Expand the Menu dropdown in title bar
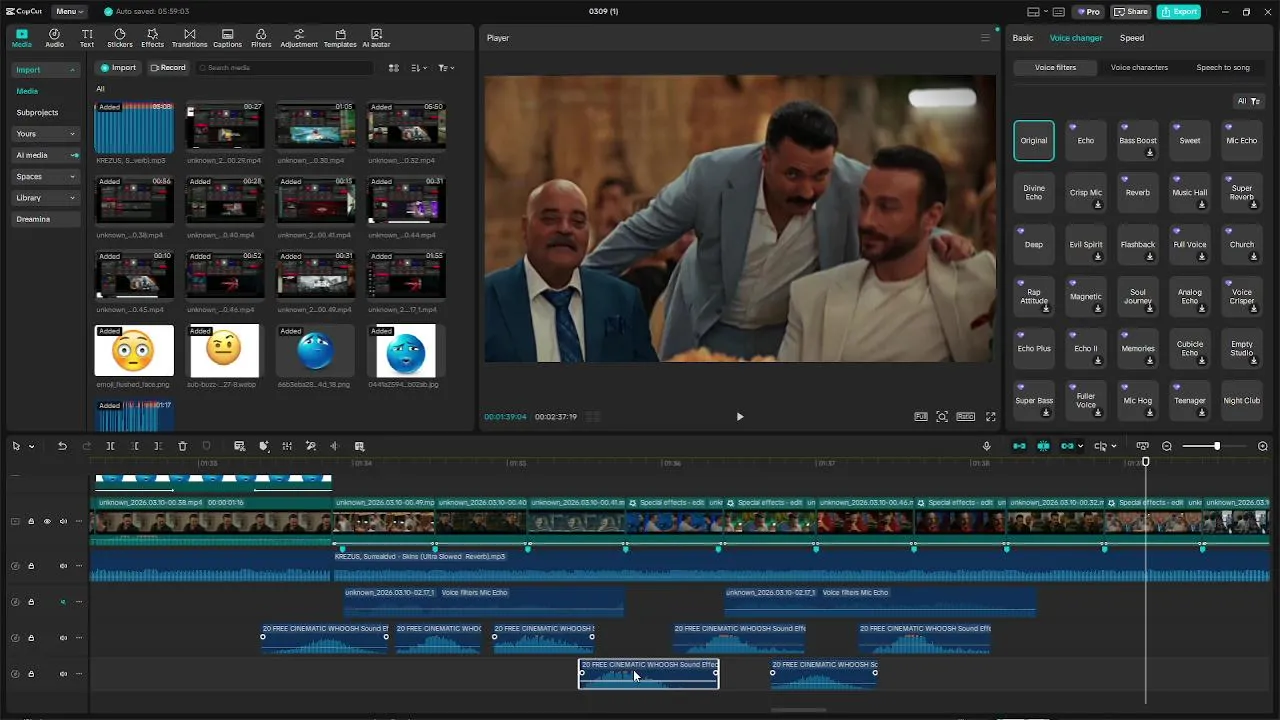Viewport: 1280px width, 720px height. click(69, 11)
